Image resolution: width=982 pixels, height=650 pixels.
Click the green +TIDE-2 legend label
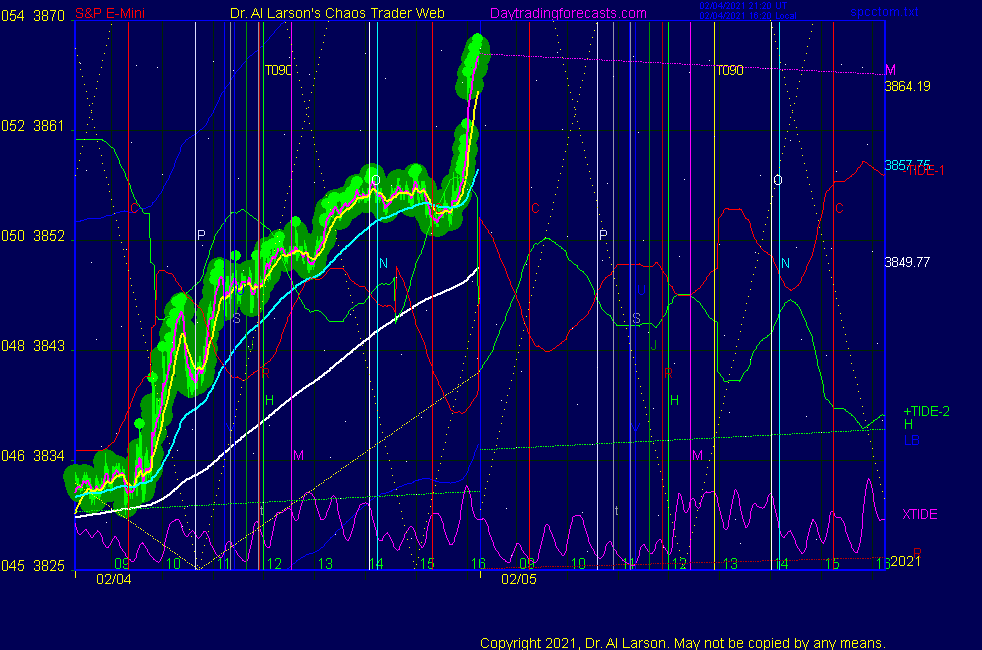921,411
